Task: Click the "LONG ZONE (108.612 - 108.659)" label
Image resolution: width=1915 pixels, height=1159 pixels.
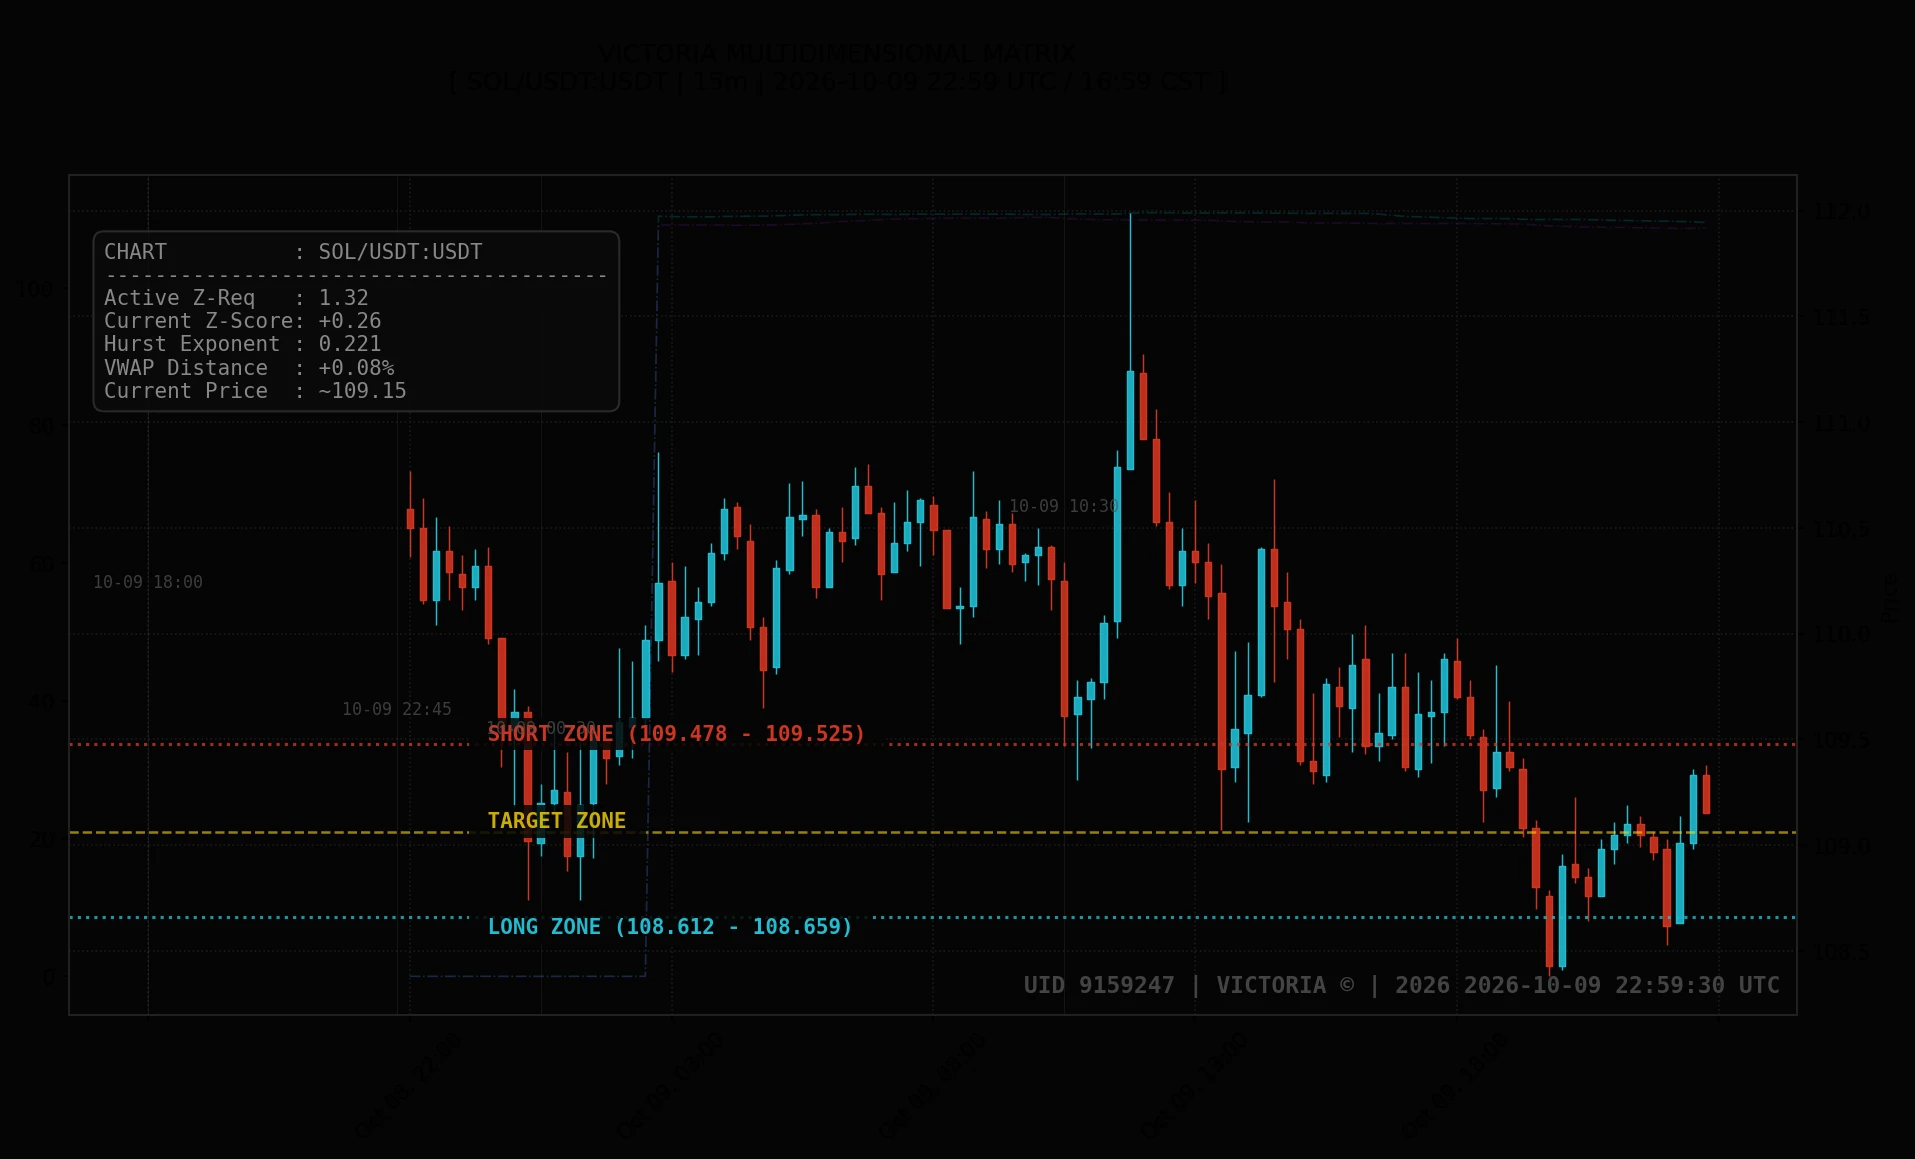Action: pyautogui.click(x=670, y=927)
